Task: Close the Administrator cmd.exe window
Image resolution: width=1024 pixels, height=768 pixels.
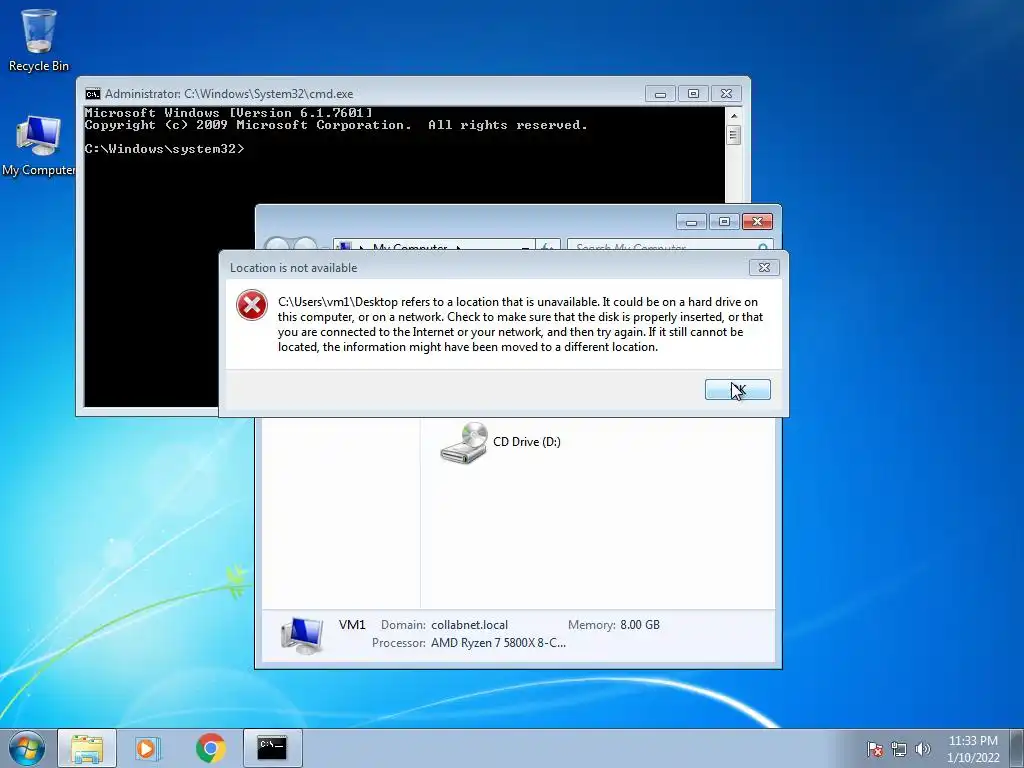Action: click(726, 94)
